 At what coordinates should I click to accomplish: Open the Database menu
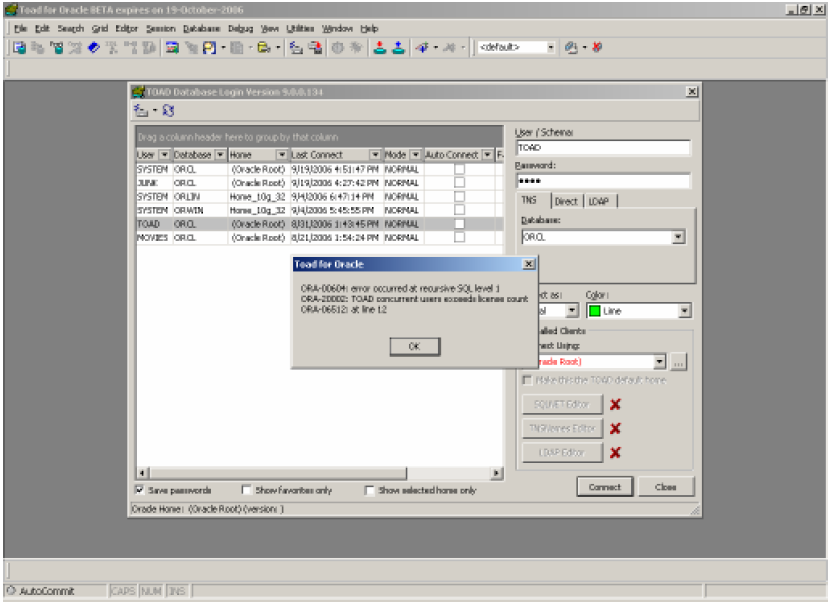coord(201,29)
